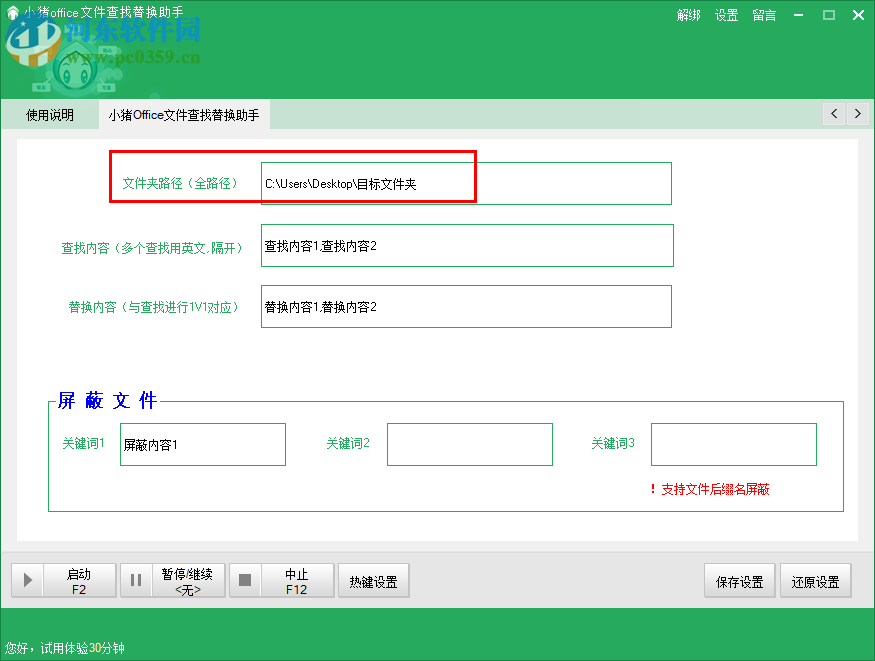Viewport: 875px width, 661px height.
Task: Click 中止 F12 to abort the task
Action: tap(297, 580)
